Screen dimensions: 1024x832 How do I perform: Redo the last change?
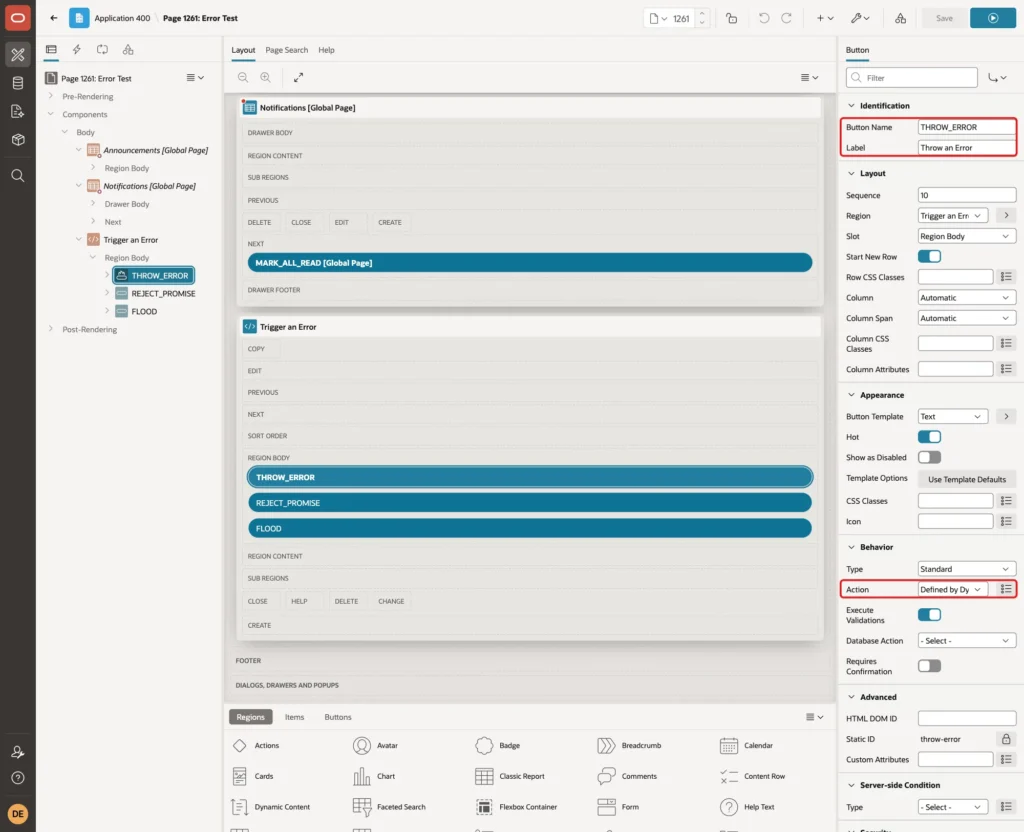click(x=786, y=18)
